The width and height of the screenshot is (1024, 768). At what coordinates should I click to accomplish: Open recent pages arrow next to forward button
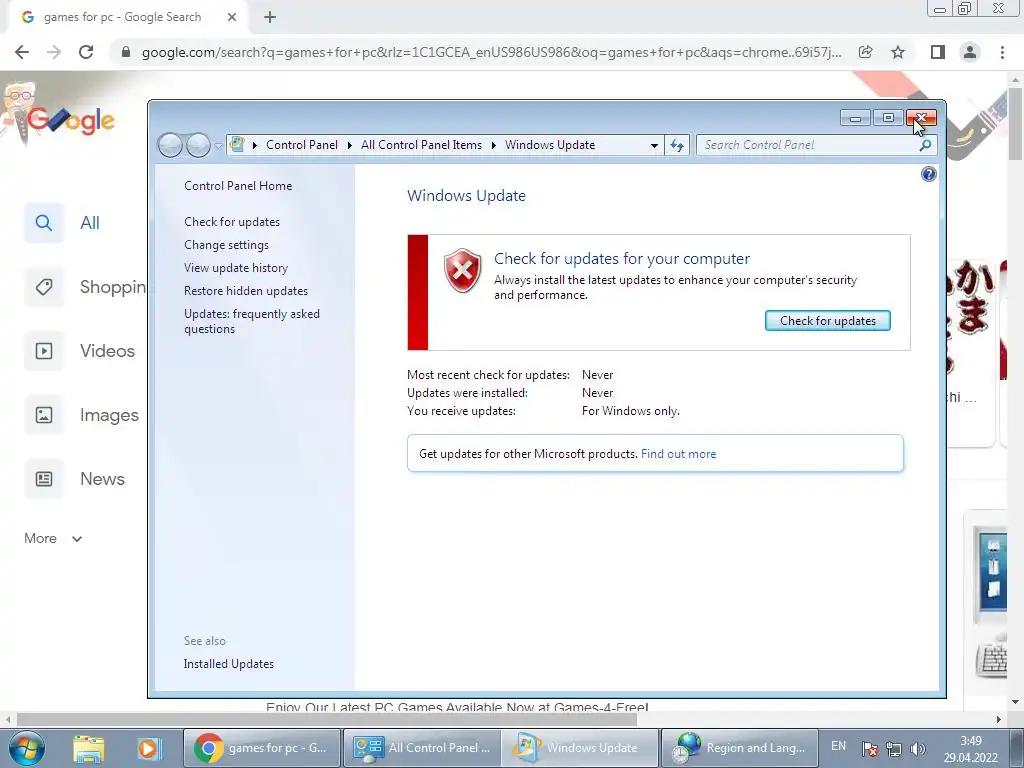(219, 146)
